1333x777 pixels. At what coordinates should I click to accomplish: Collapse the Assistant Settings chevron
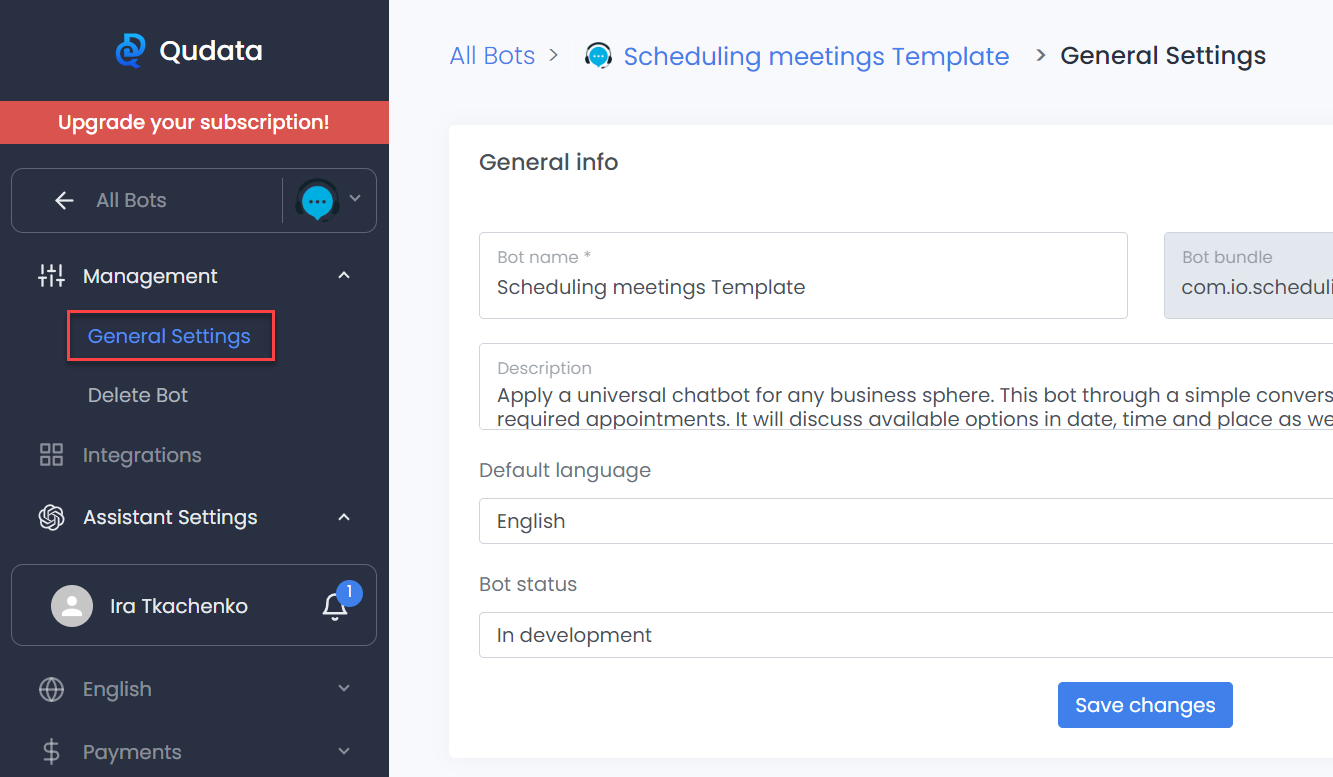pyautogui.click(x=344, y=517)
